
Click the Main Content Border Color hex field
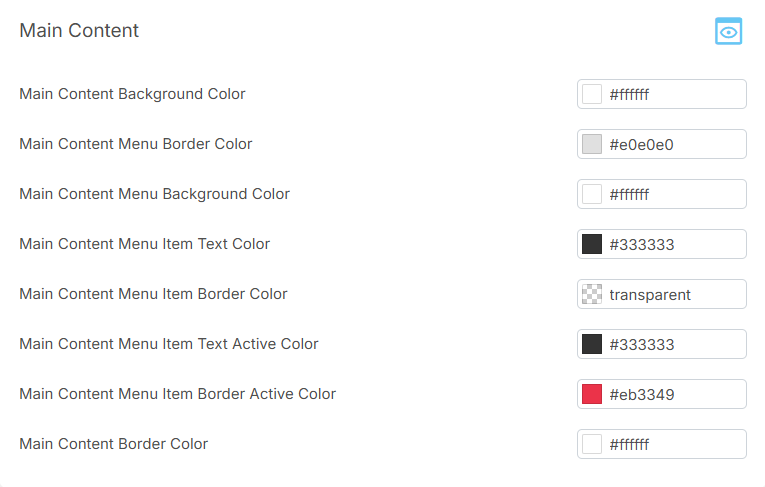point(674,444)
